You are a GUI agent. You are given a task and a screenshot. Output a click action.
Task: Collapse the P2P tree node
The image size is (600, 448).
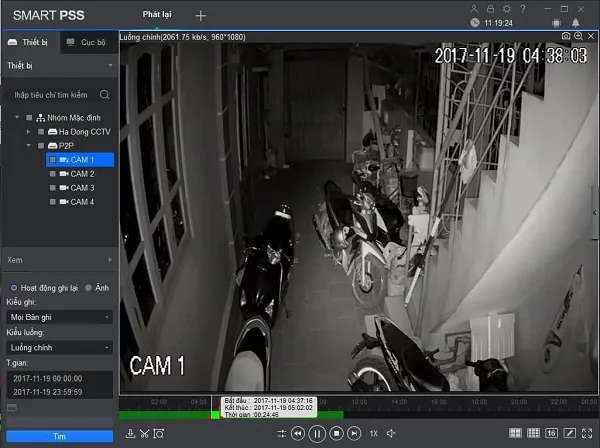pyautogui.click(x=28, y=145)
